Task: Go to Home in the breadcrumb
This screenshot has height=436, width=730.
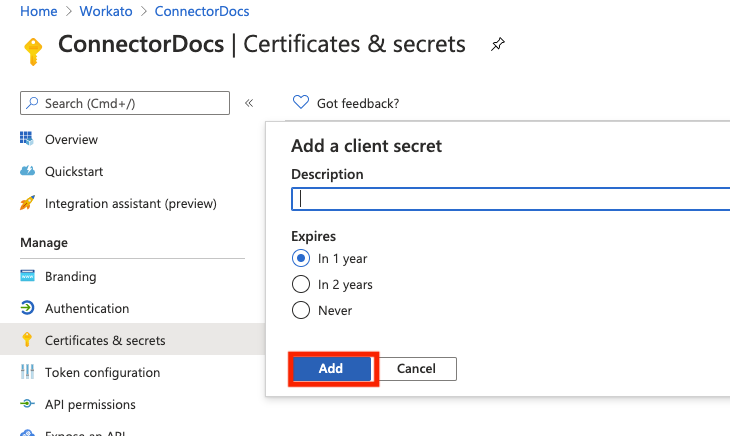Action: pyautogui.click(x=39, y=11)
